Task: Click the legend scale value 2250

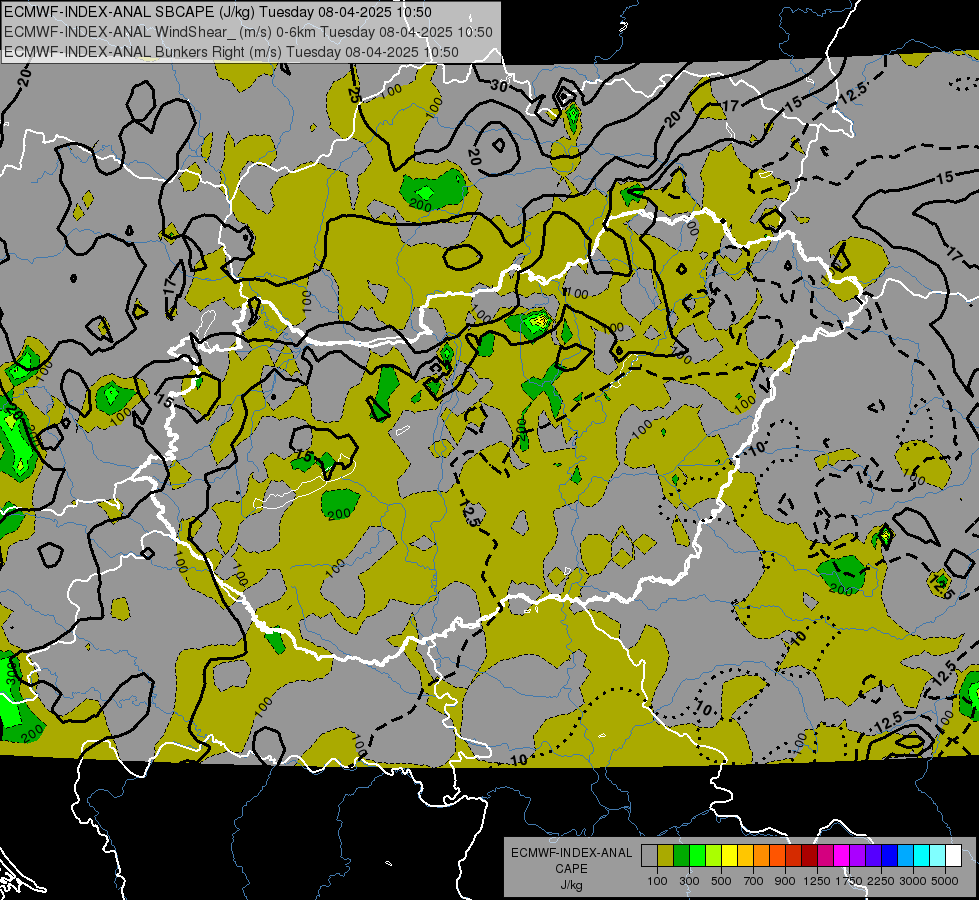Action: 881,881
